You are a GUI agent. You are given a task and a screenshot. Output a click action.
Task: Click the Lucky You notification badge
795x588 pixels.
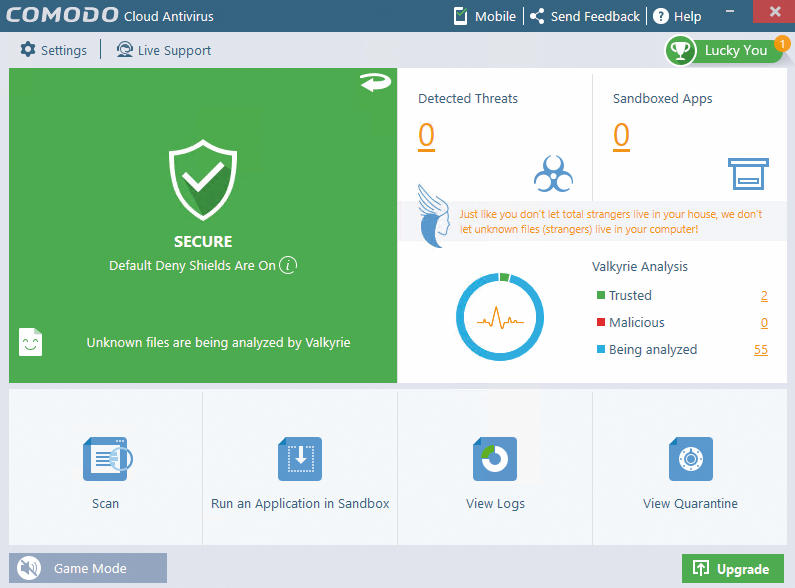(782, 44)
